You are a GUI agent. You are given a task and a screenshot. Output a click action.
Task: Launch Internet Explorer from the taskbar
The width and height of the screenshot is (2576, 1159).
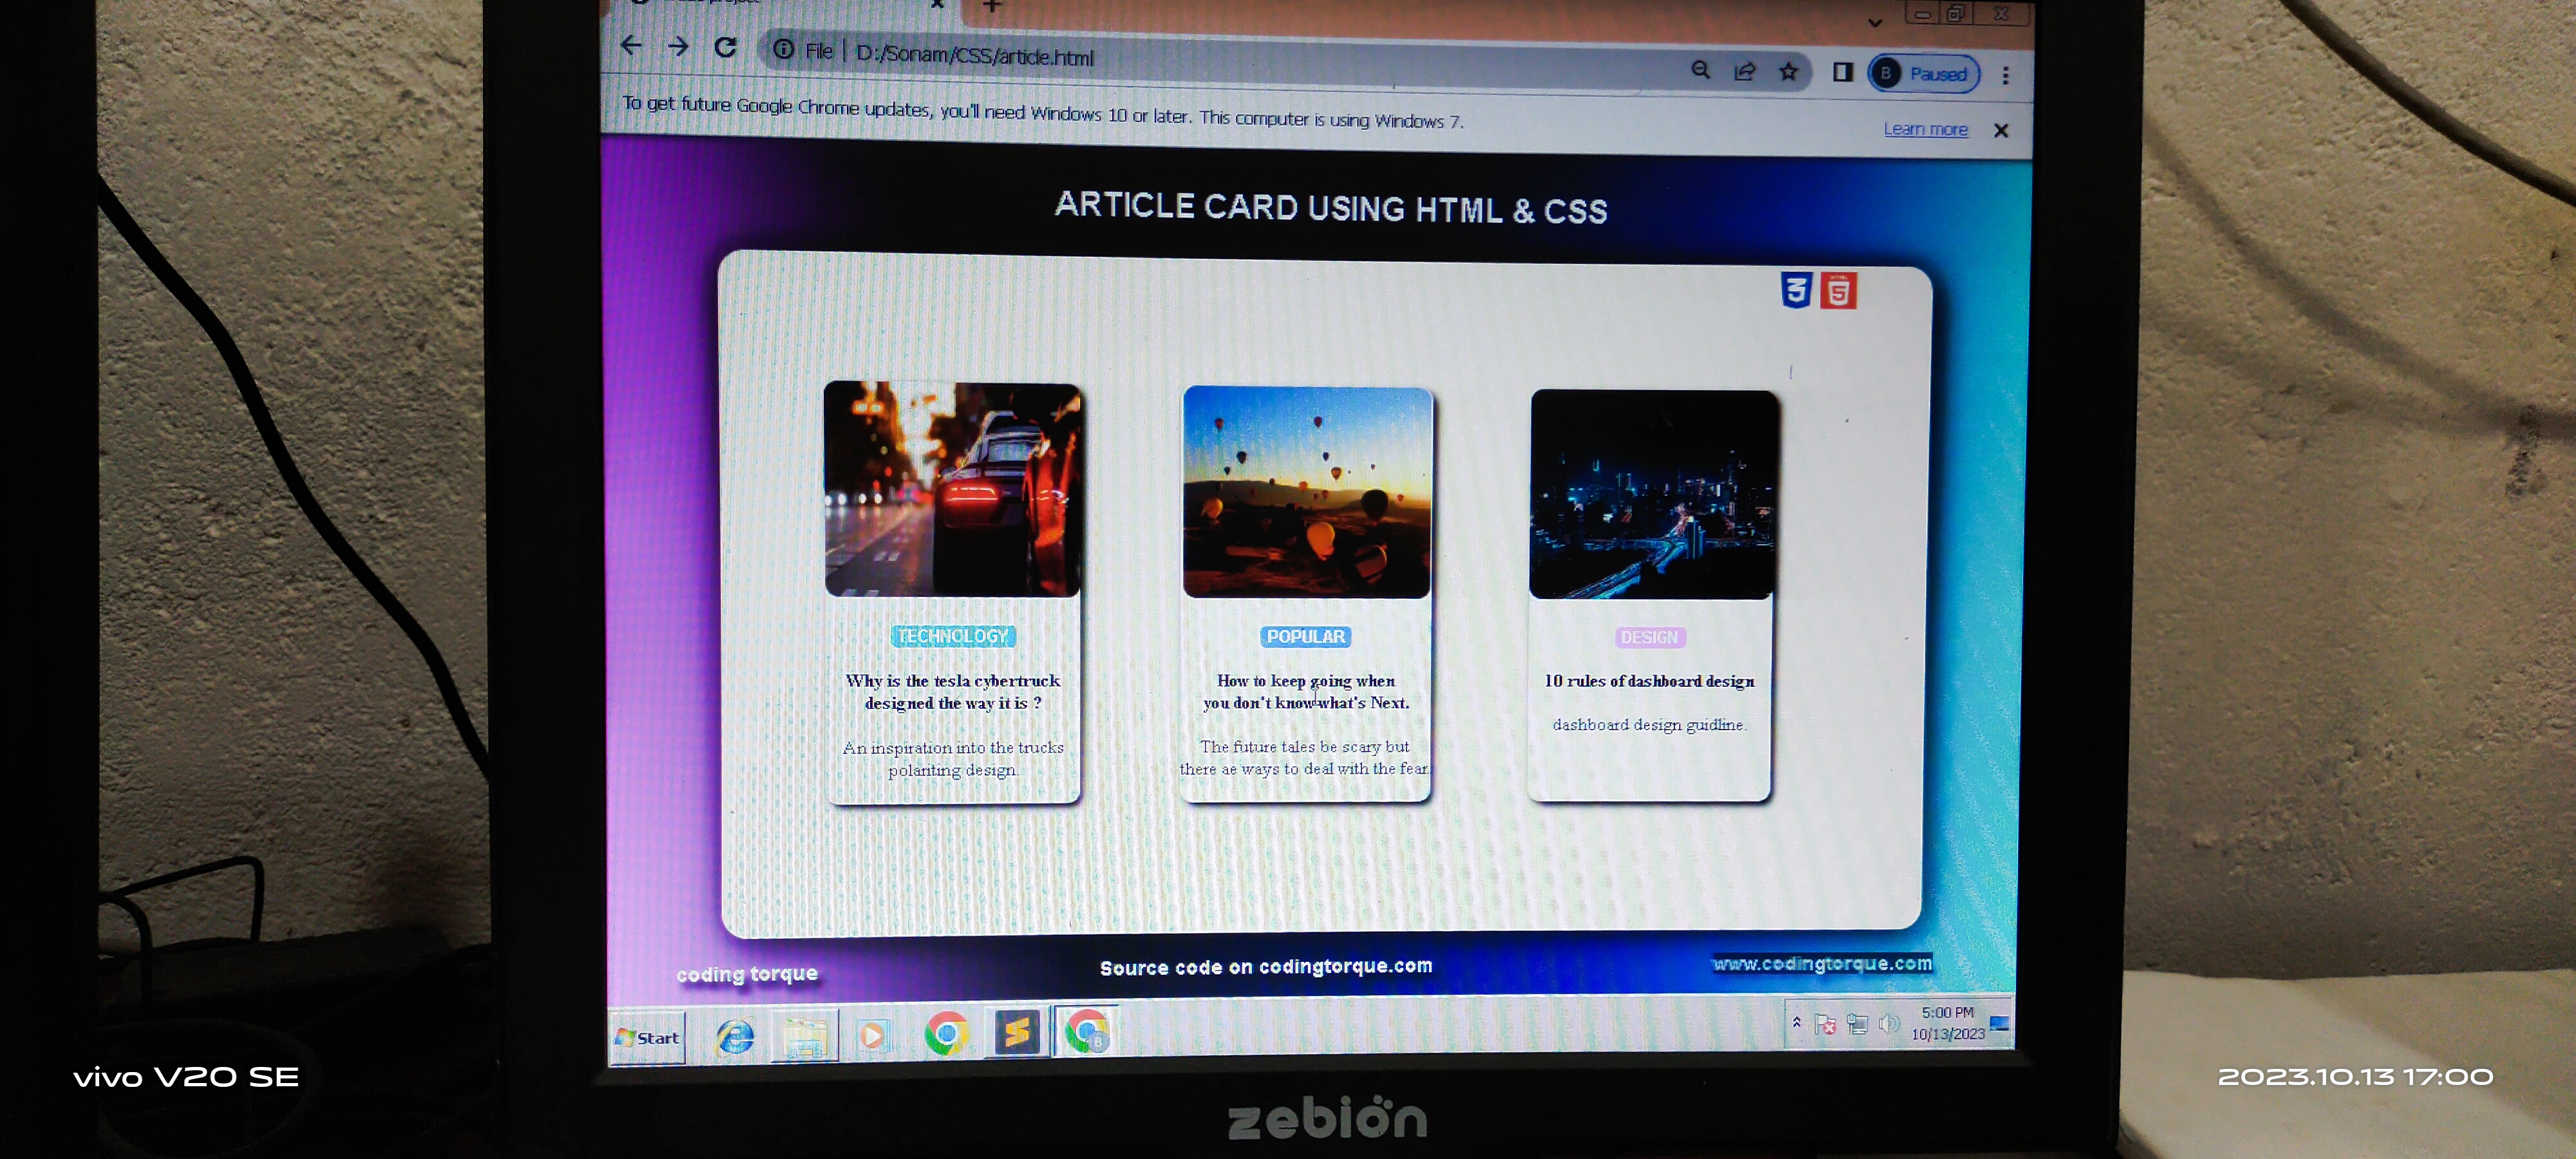tap(736, 1037)
